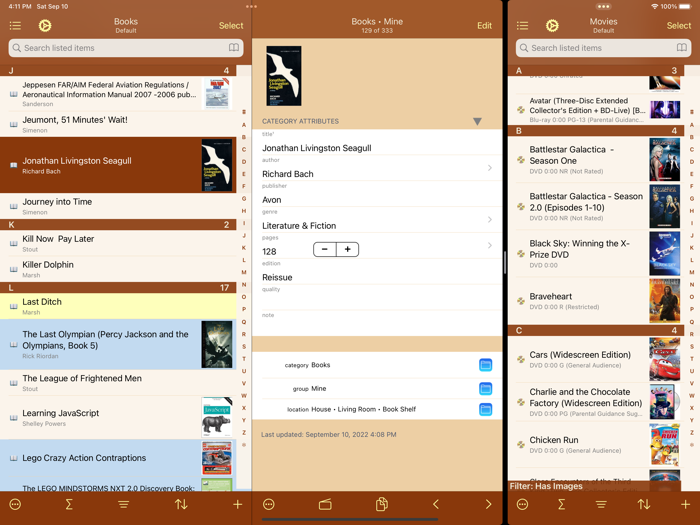
Task: Tap the folder move icon in detail toolbar
Action: click(x=325, y=504)
